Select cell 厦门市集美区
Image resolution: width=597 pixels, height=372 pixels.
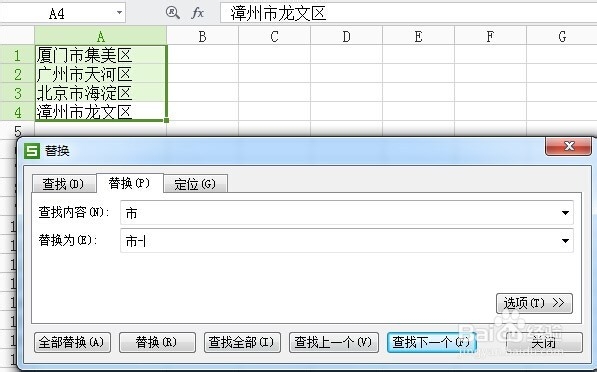coord(101,55)
